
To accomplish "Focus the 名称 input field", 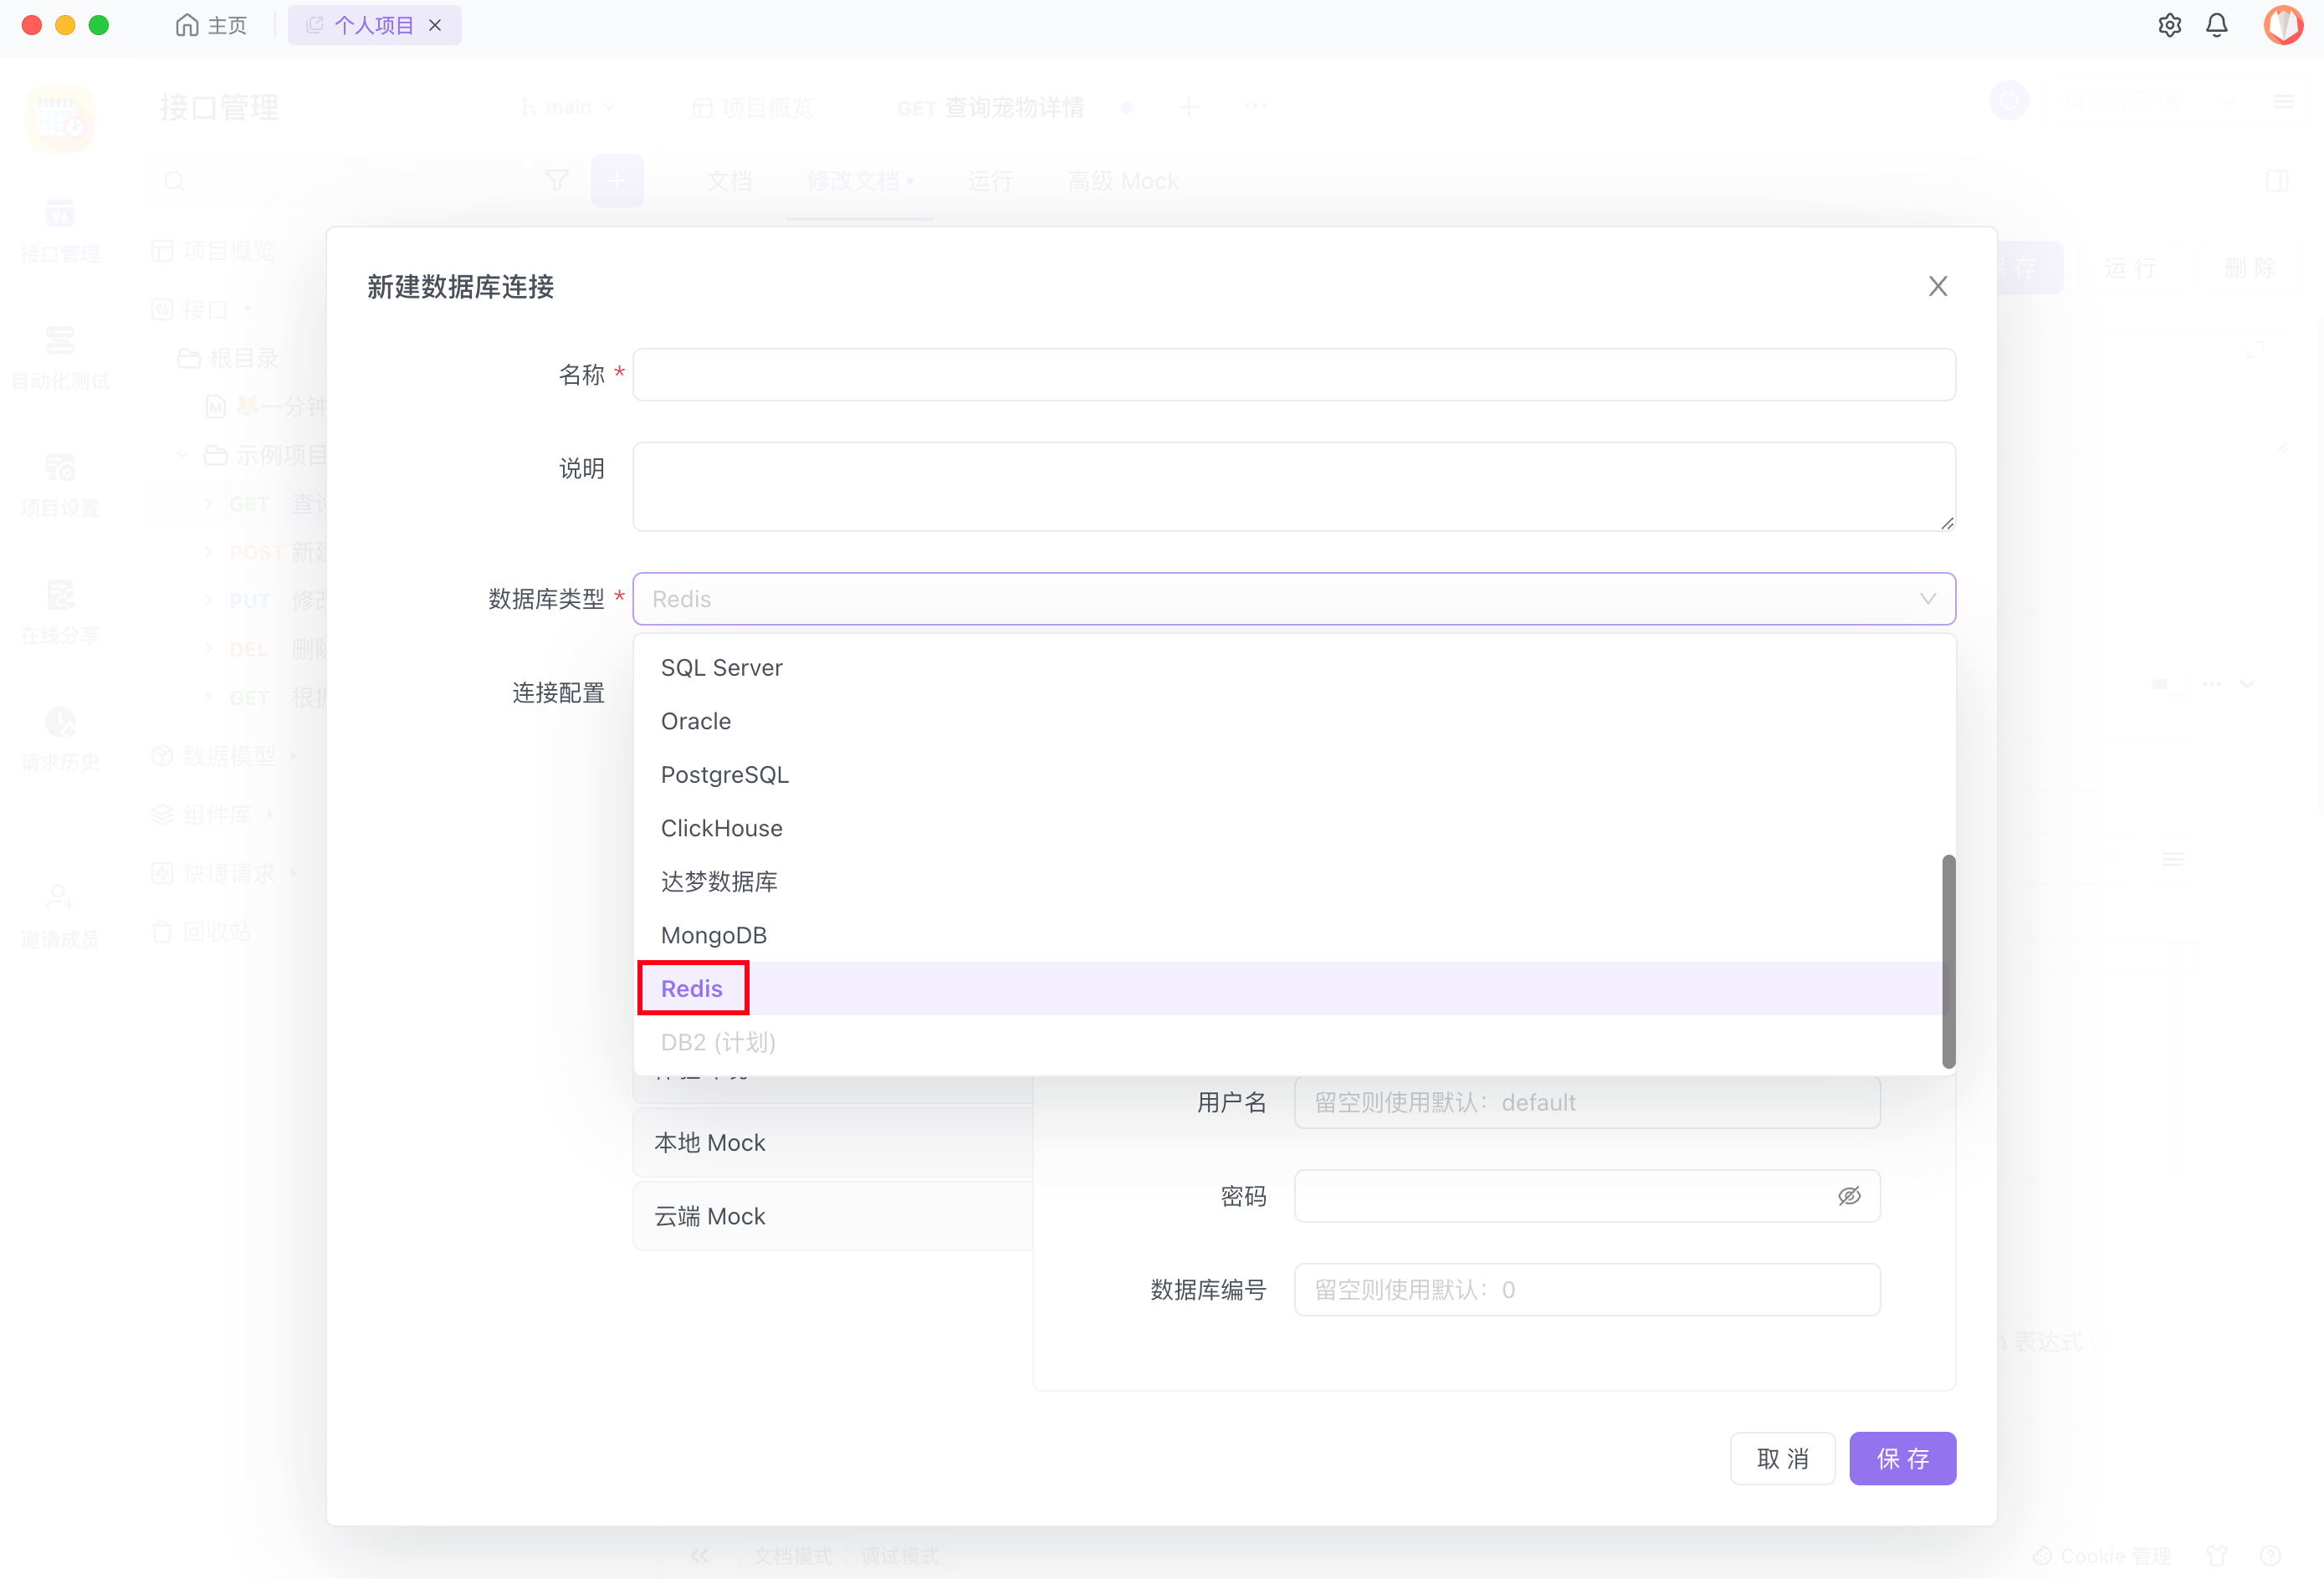I will coord(1293,375).
